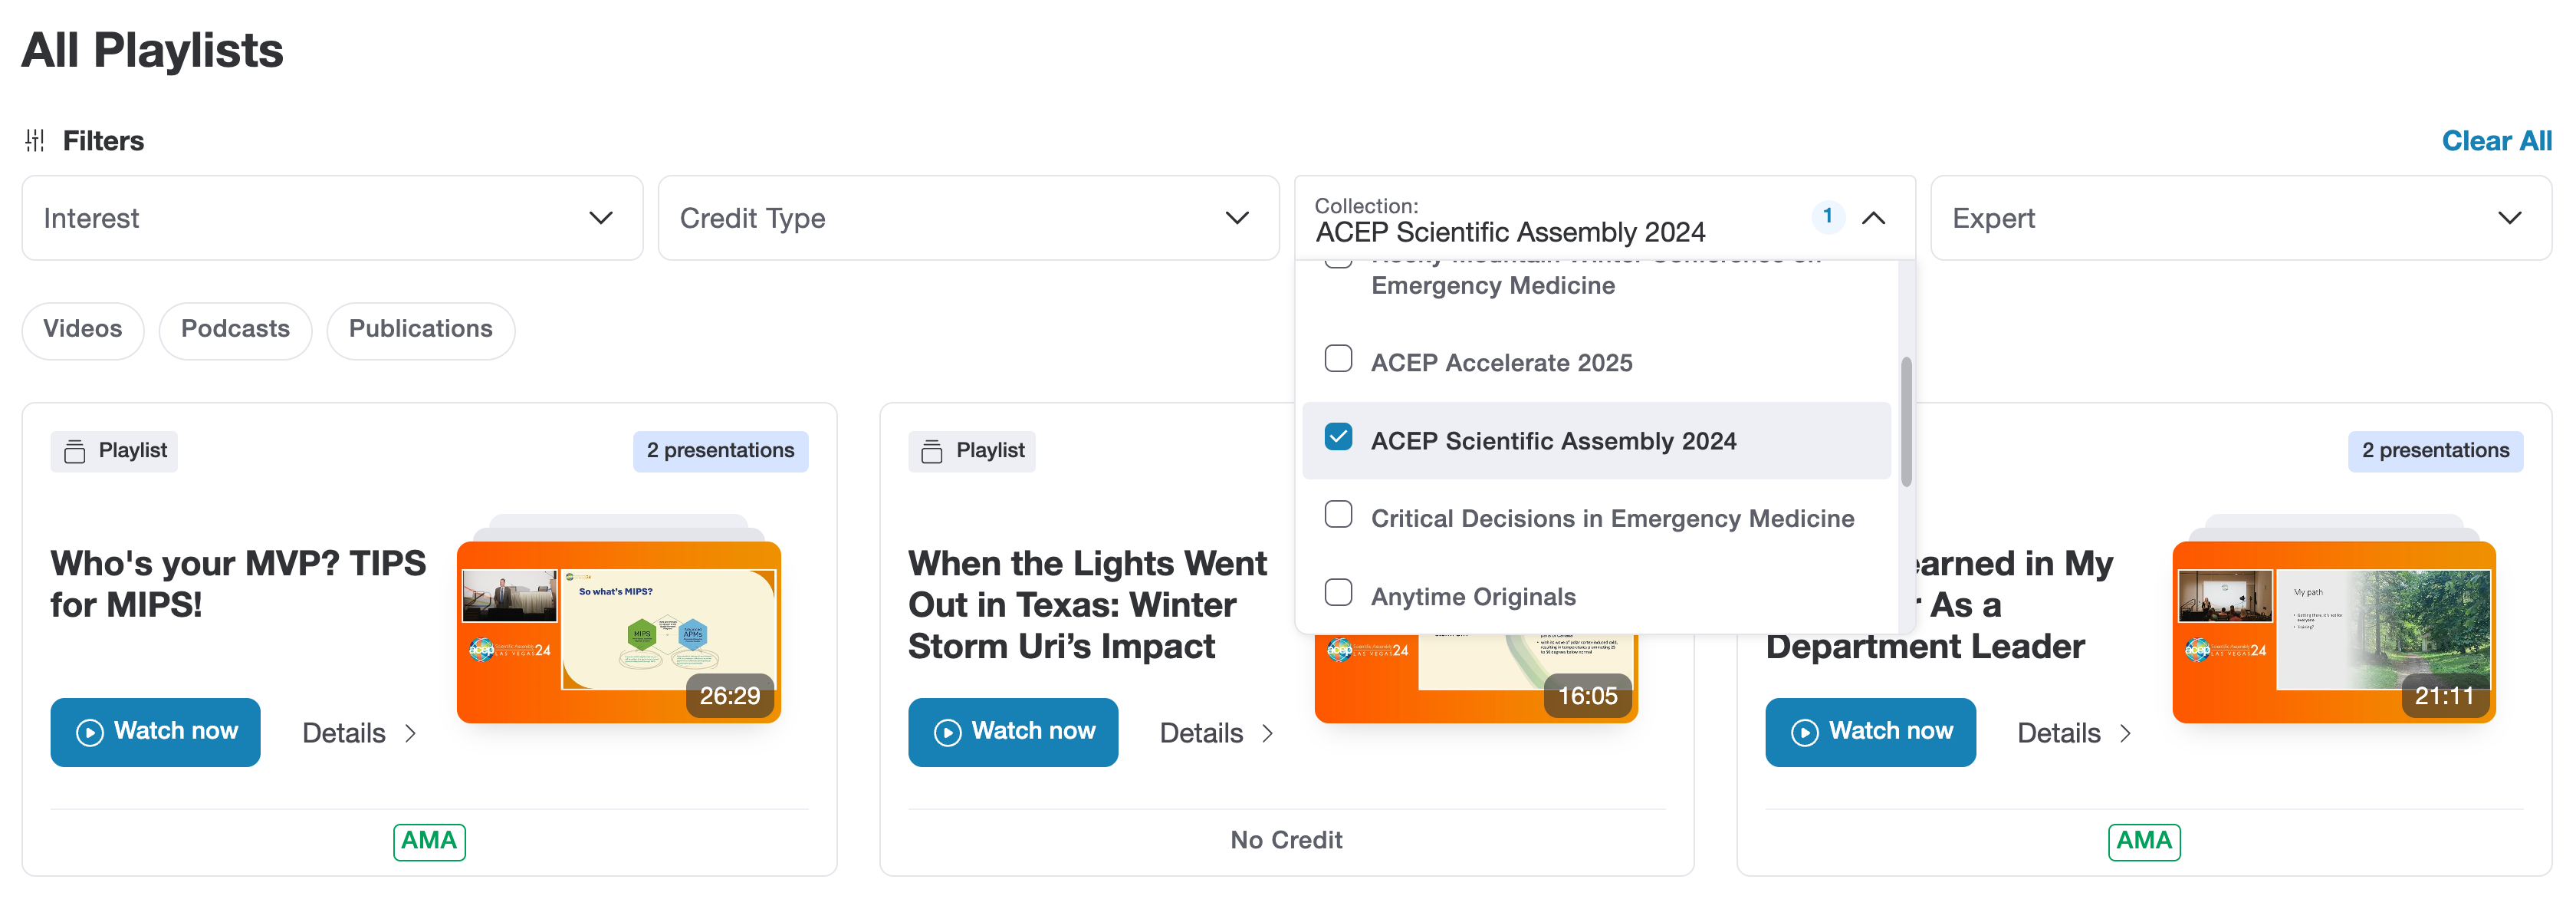Viewport: 2576px width, 899px height.
Task: Open Details for the Winter Storm Uri playlist
Action: tap(1204, 732)
